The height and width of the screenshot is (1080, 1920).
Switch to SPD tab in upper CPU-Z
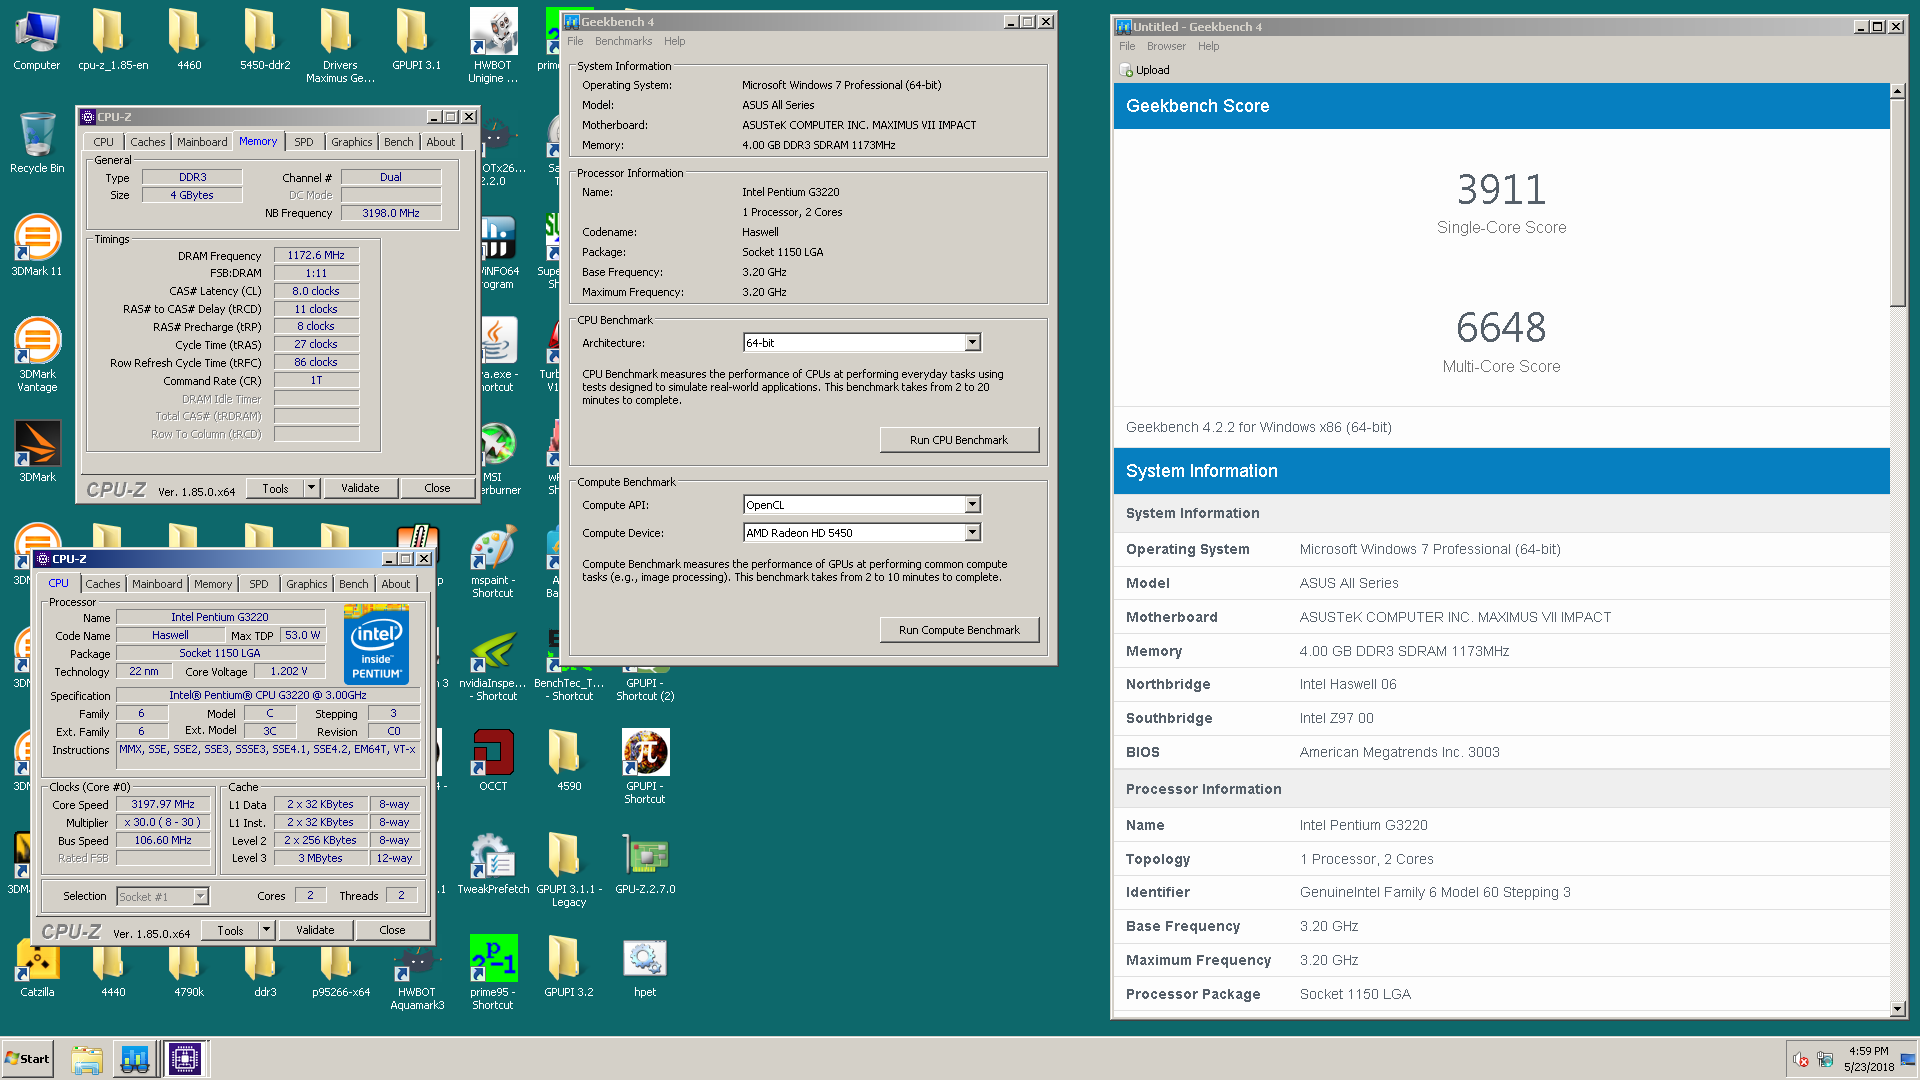[x=304, y=142]
